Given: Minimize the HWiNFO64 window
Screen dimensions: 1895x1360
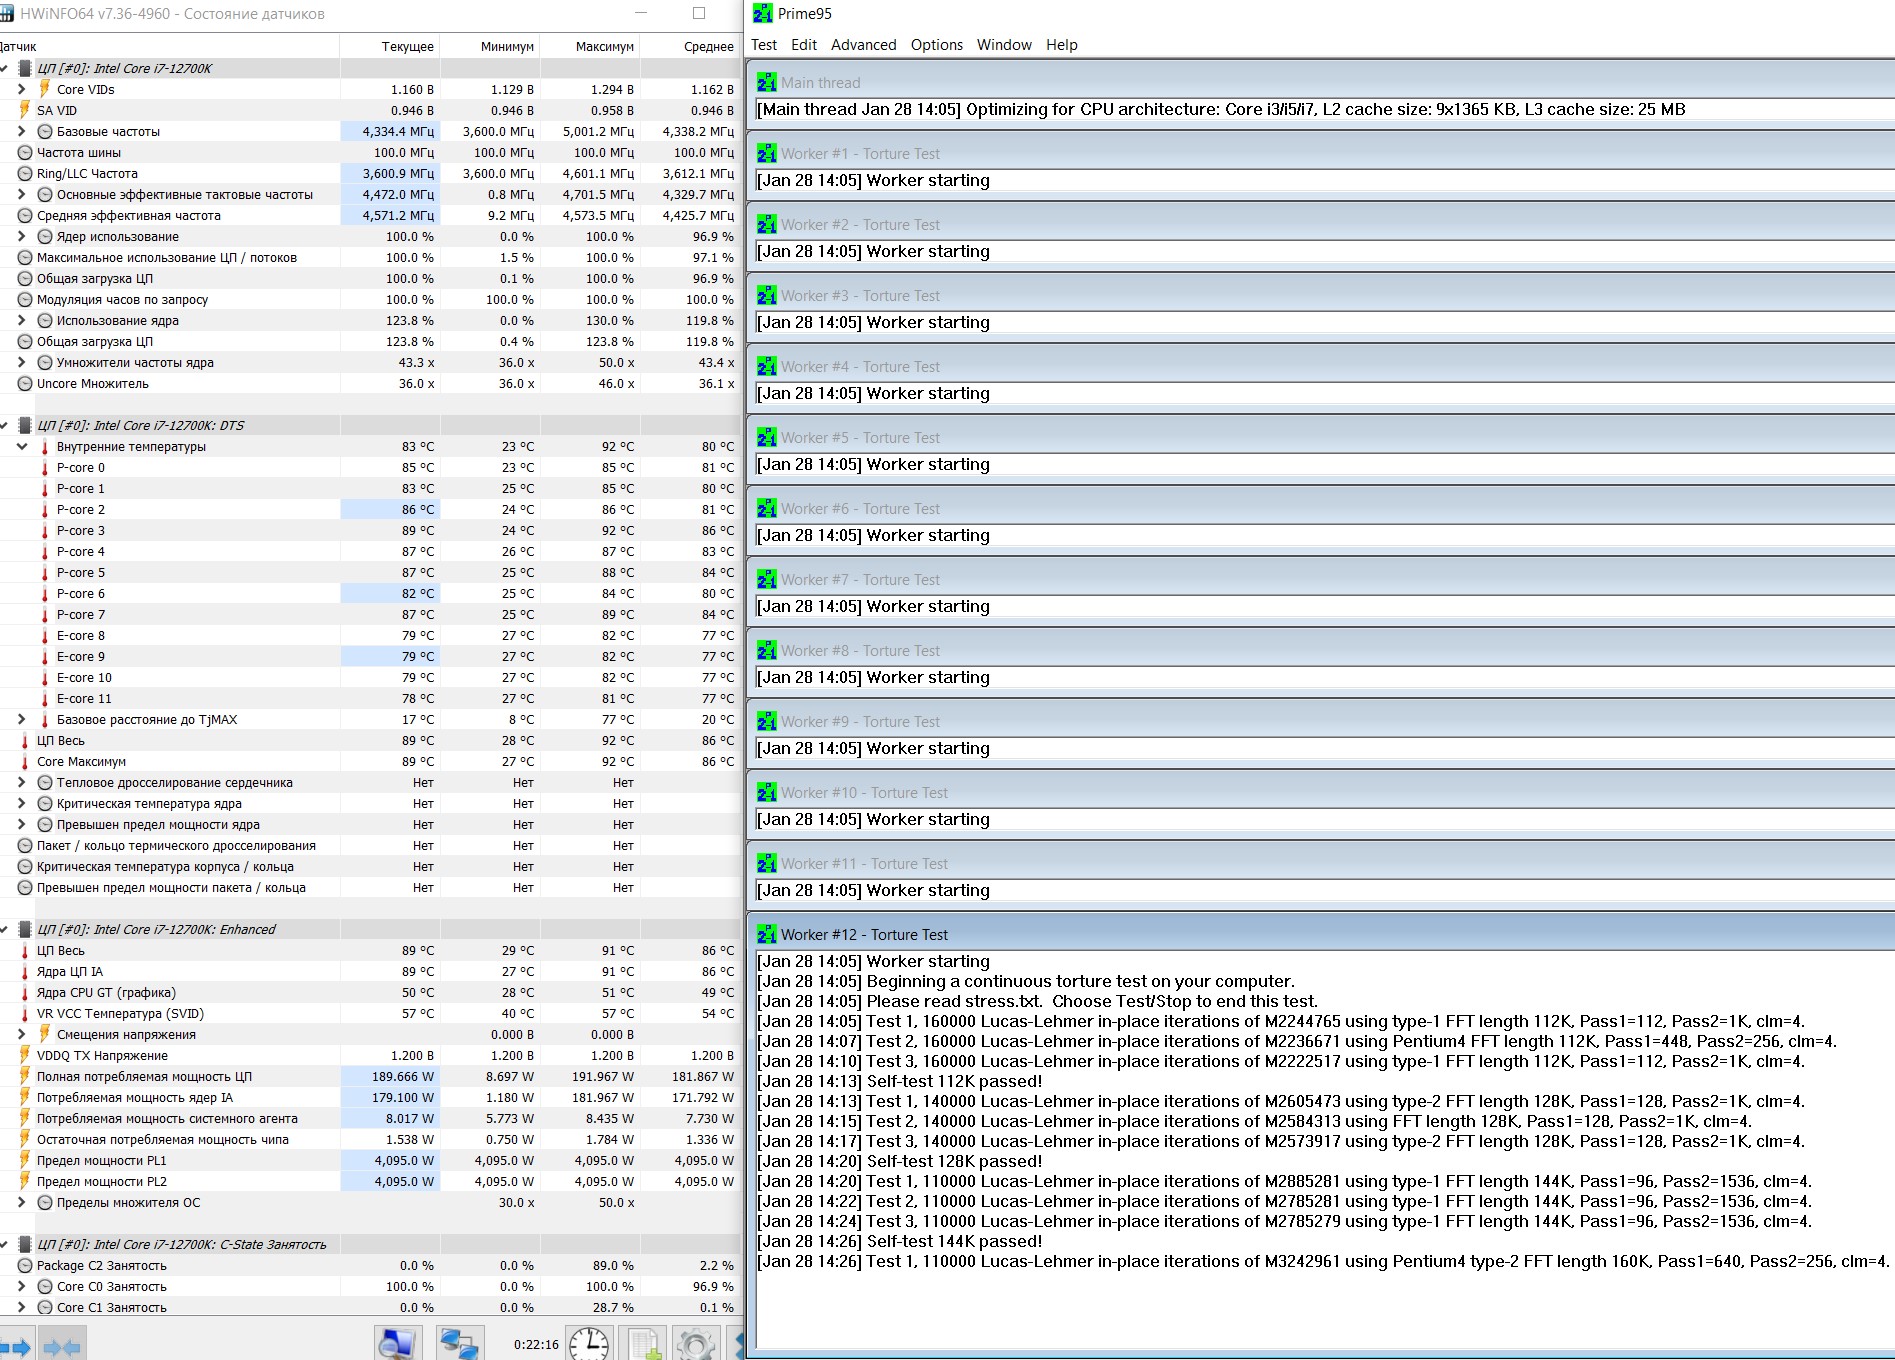Looking at the screenshot, I should click(x=642, y=13).
